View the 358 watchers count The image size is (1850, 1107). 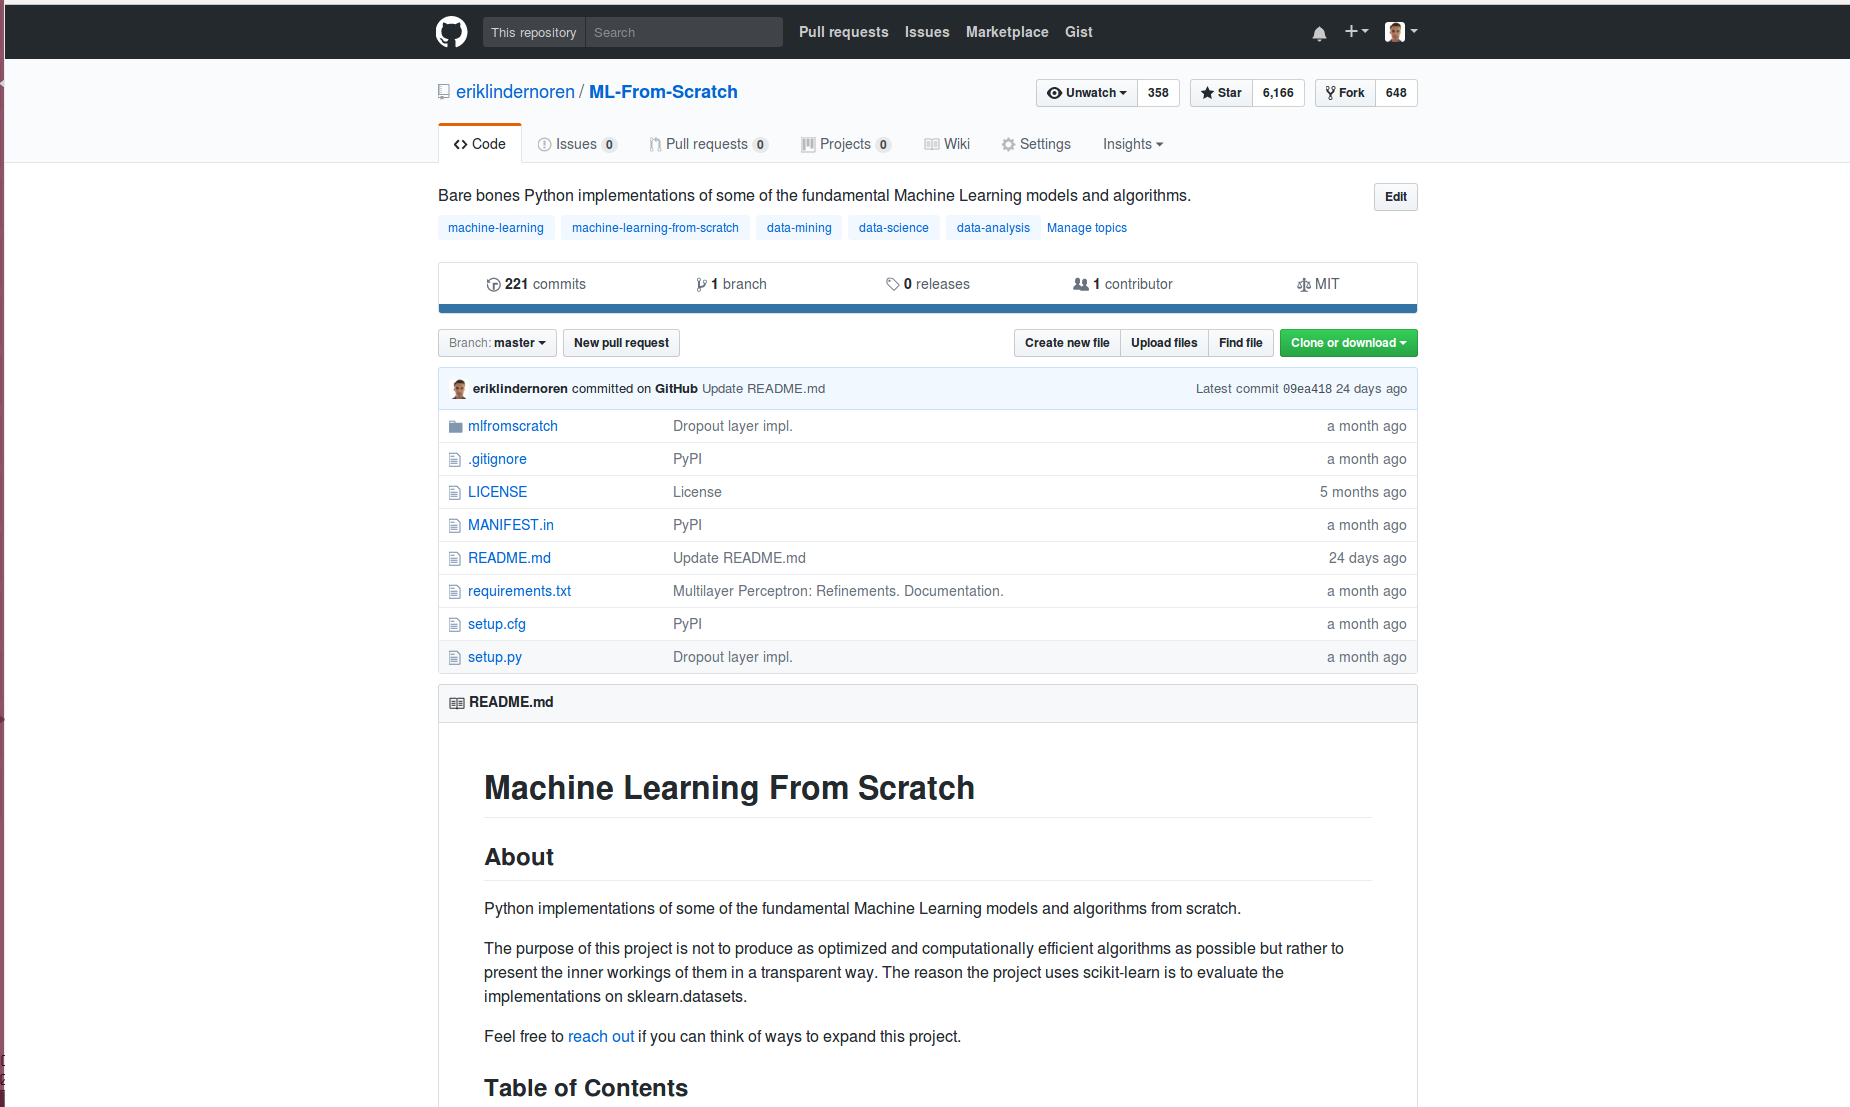click(1158, 93)
